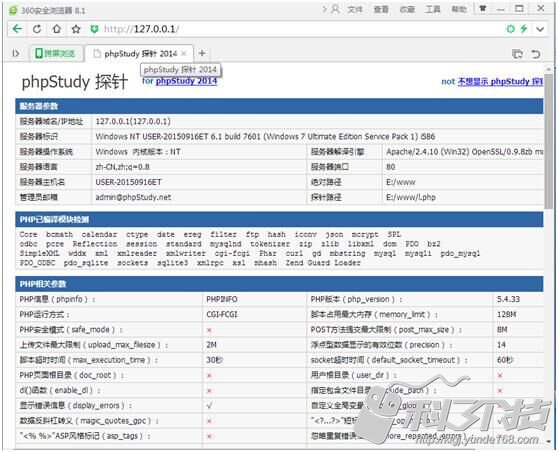Click the user account icon in title bar
The height and width of the screenshot is (452, 558).
click(335, 9)
